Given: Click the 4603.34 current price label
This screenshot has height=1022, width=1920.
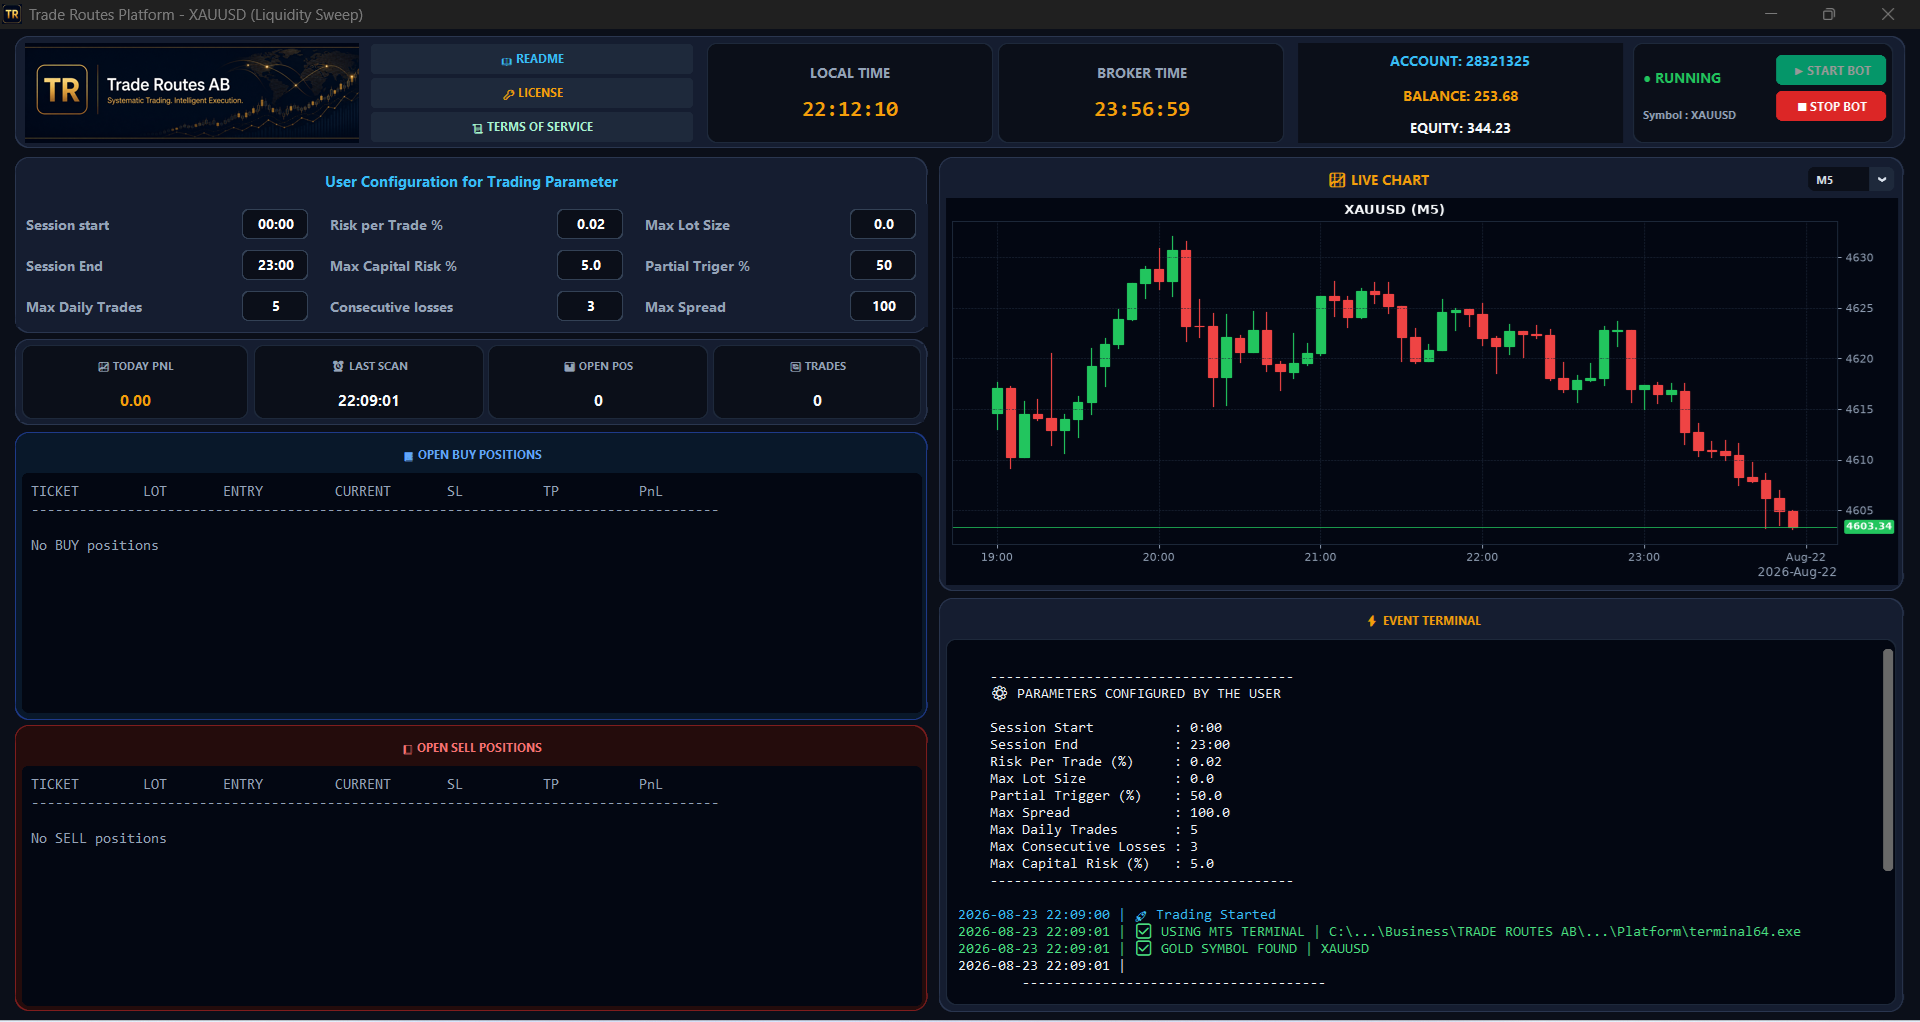Looking at the screenshot, I should [x=1869, y=526].
